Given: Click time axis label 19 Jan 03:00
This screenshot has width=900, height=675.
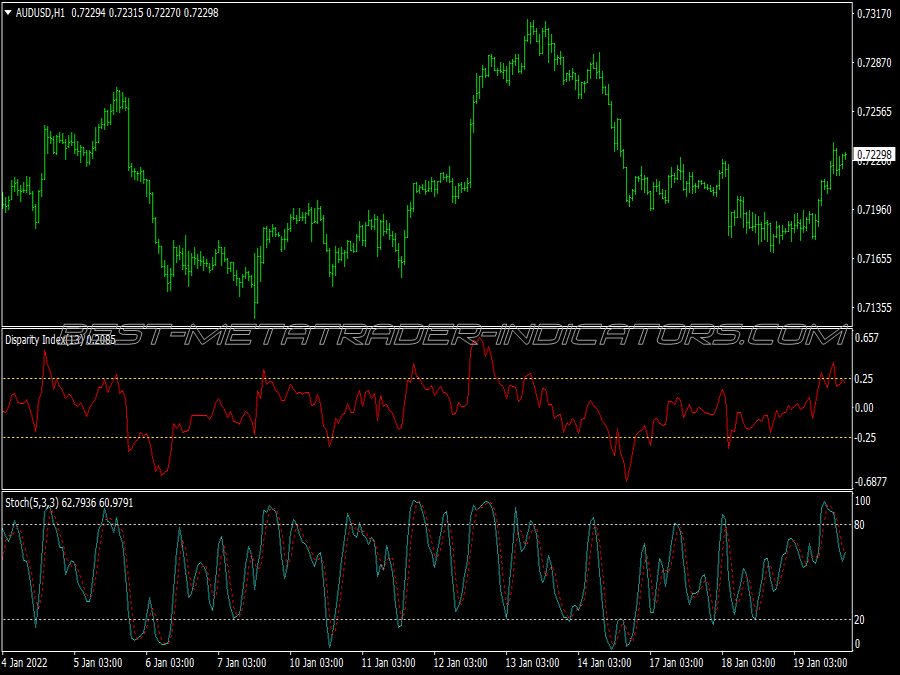Looking at the screenshot, I should (x=820, y=662).
